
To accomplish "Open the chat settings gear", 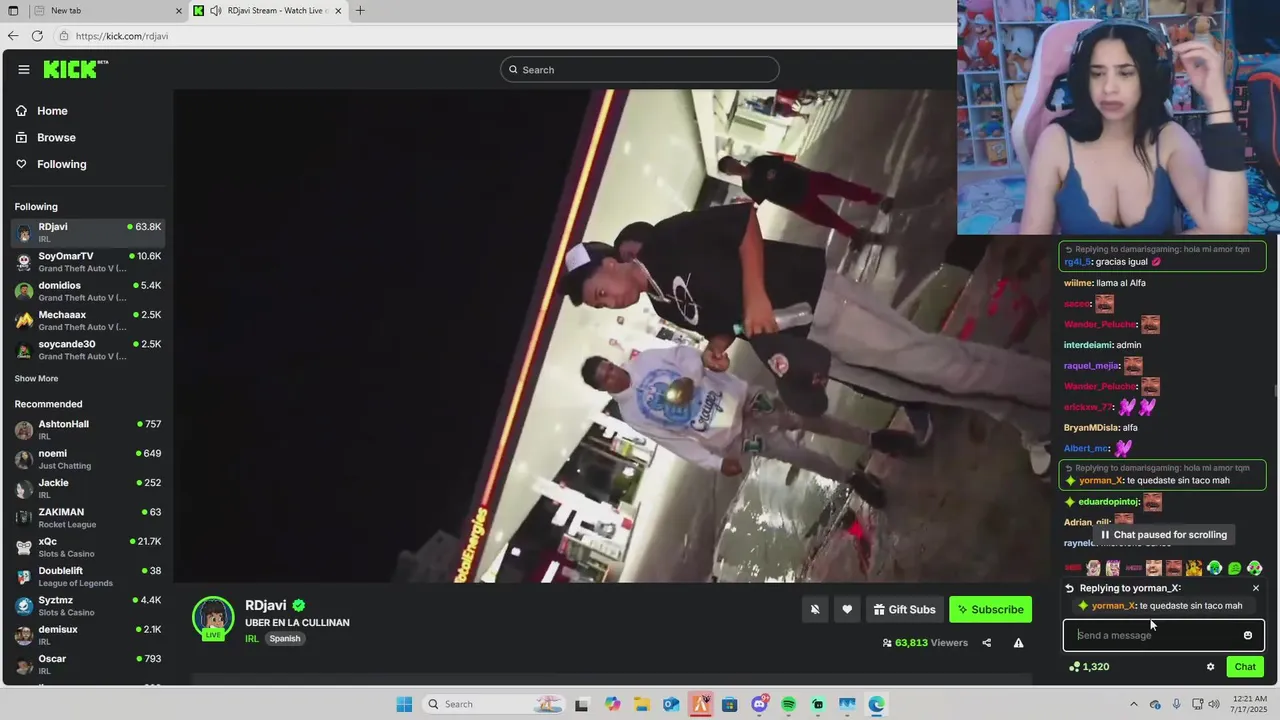I will tap(1210, 667).
